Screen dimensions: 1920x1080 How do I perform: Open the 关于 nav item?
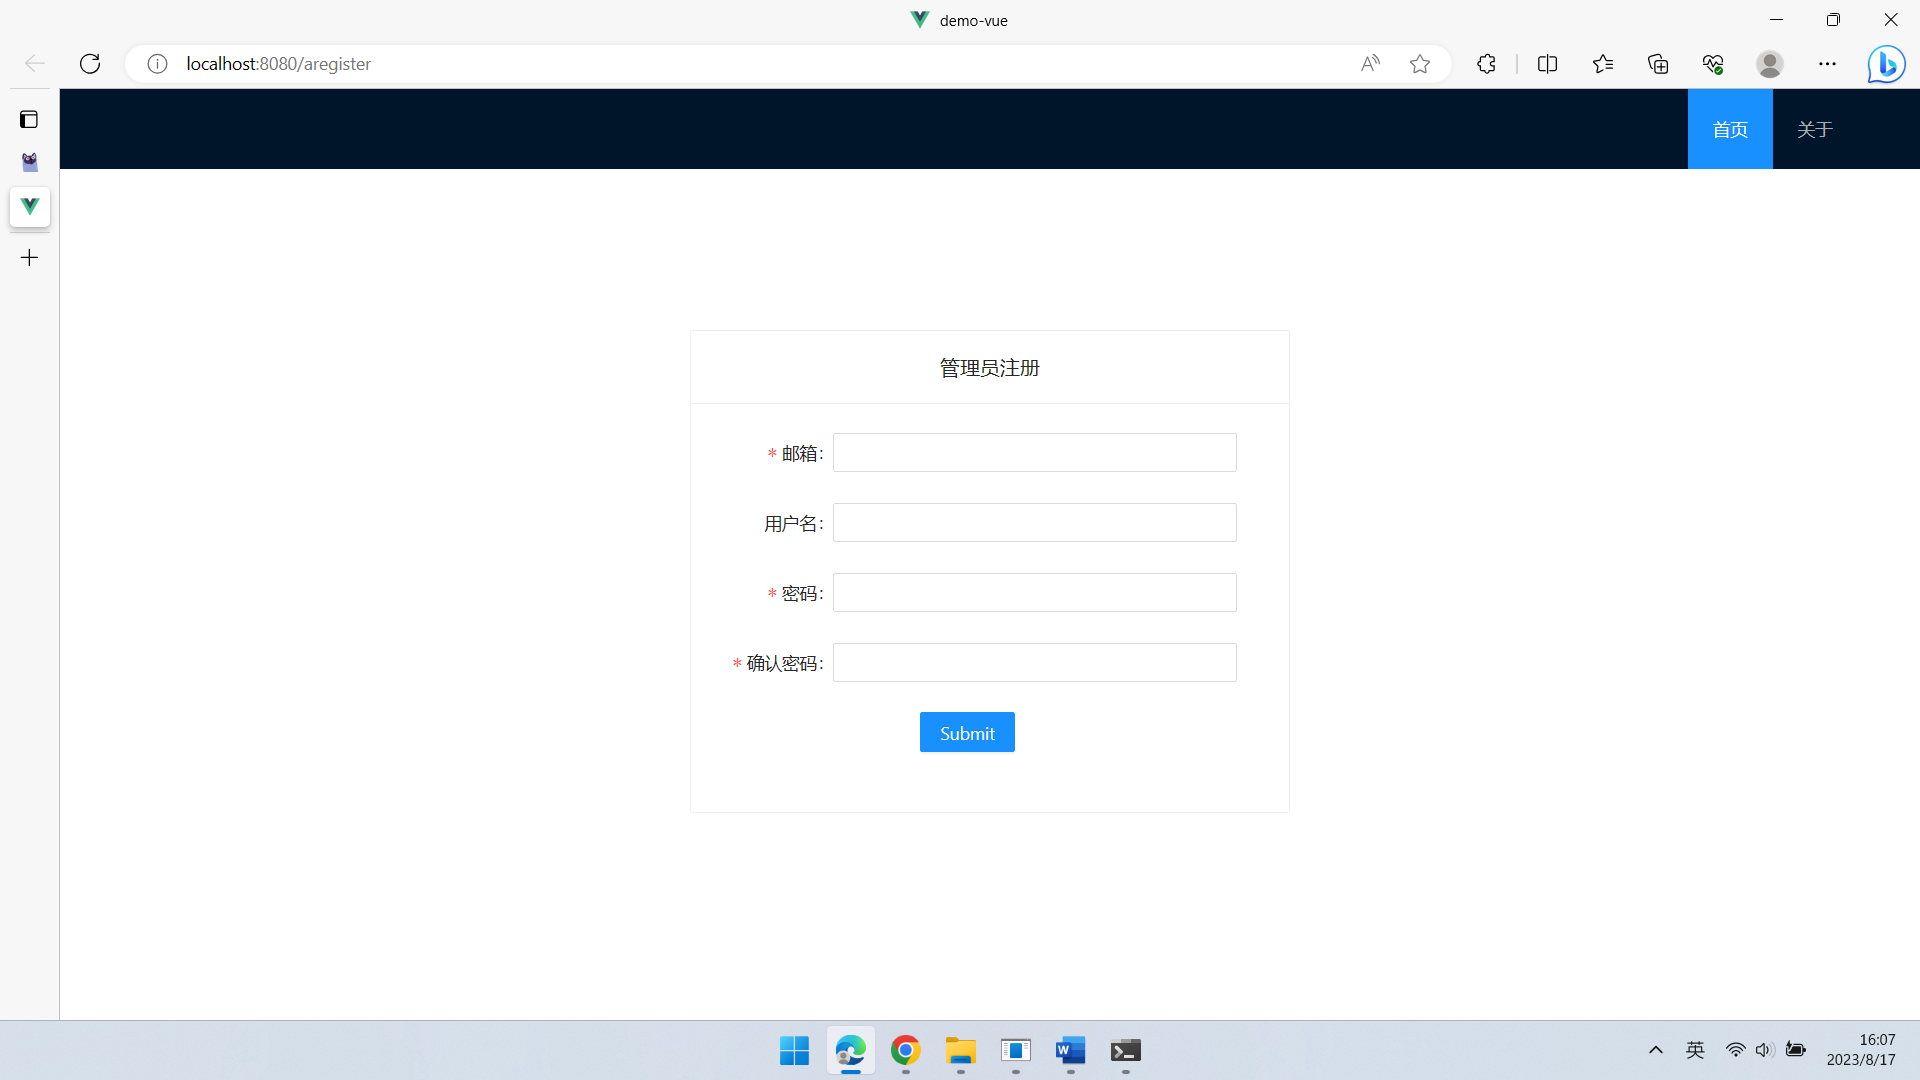pyautogui.click(x=1814, y=129)
